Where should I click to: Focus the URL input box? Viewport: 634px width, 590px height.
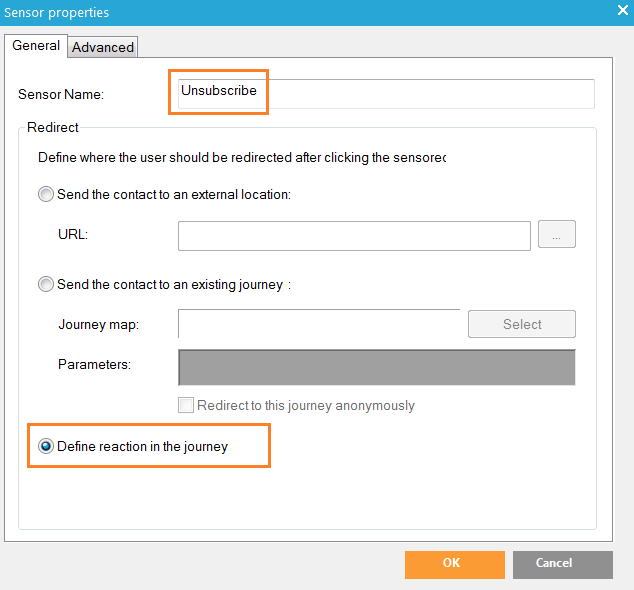(354, 235)
